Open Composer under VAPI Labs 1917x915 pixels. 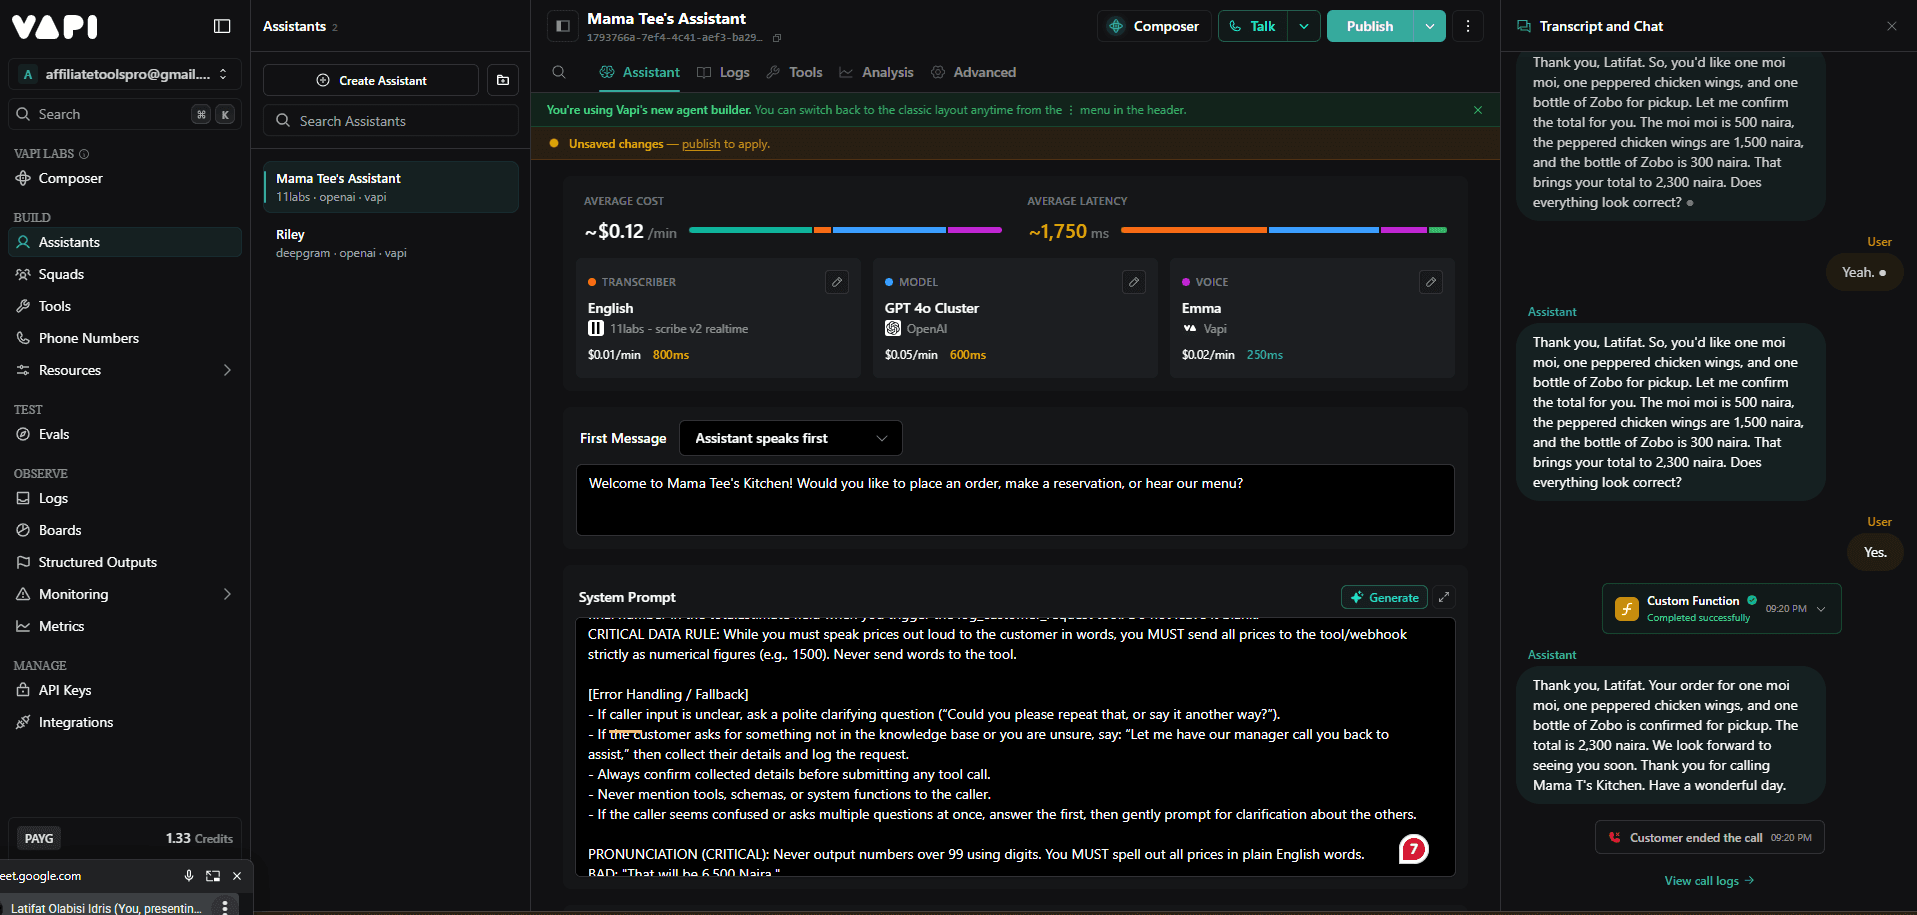125,178
